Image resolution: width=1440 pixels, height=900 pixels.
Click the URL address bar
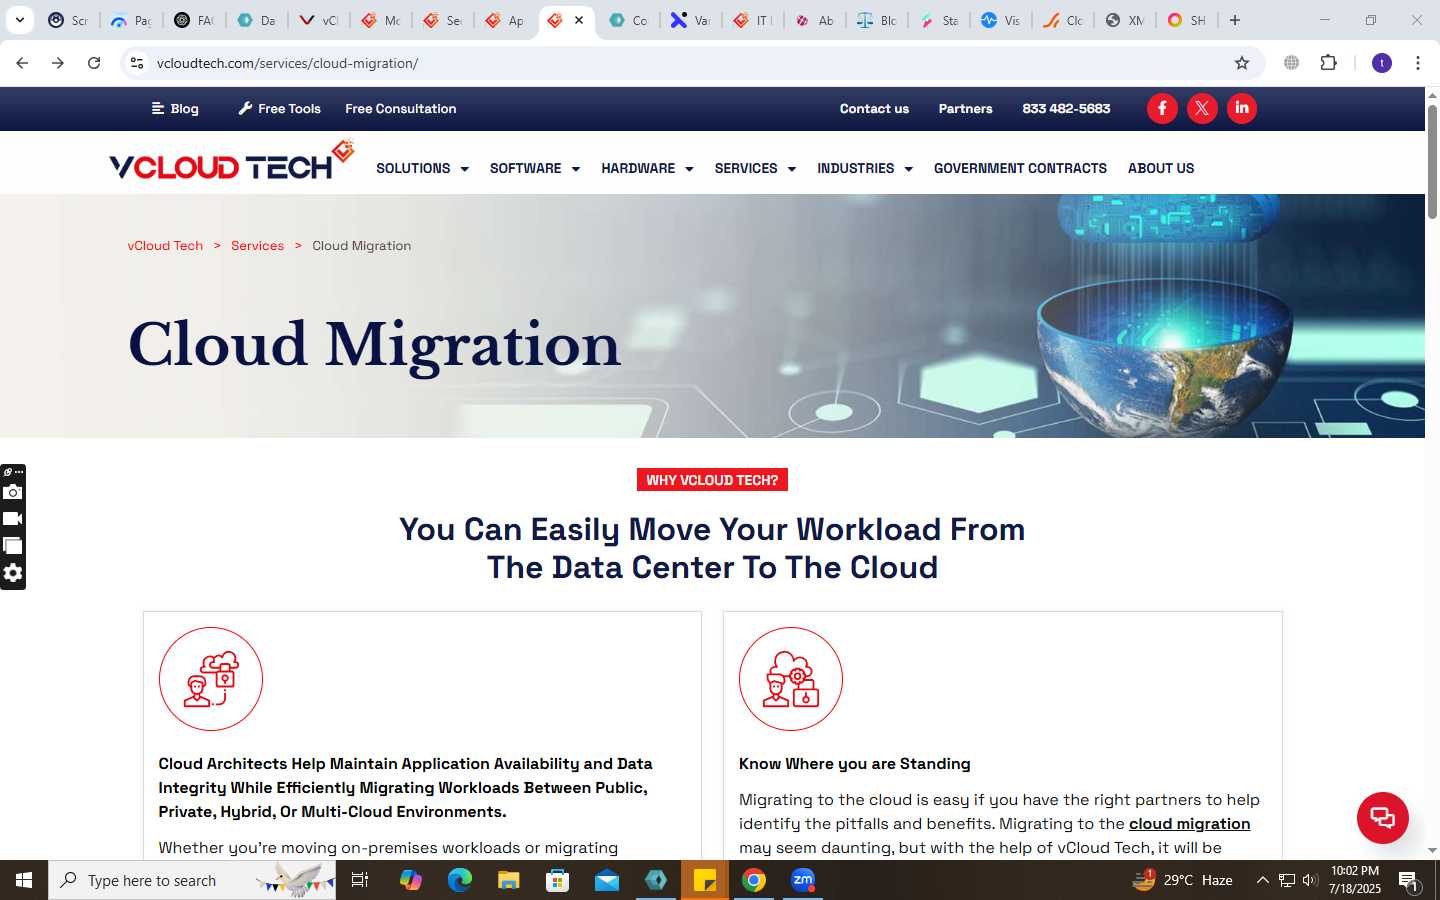pyautogui.click(x=690, y=63)
